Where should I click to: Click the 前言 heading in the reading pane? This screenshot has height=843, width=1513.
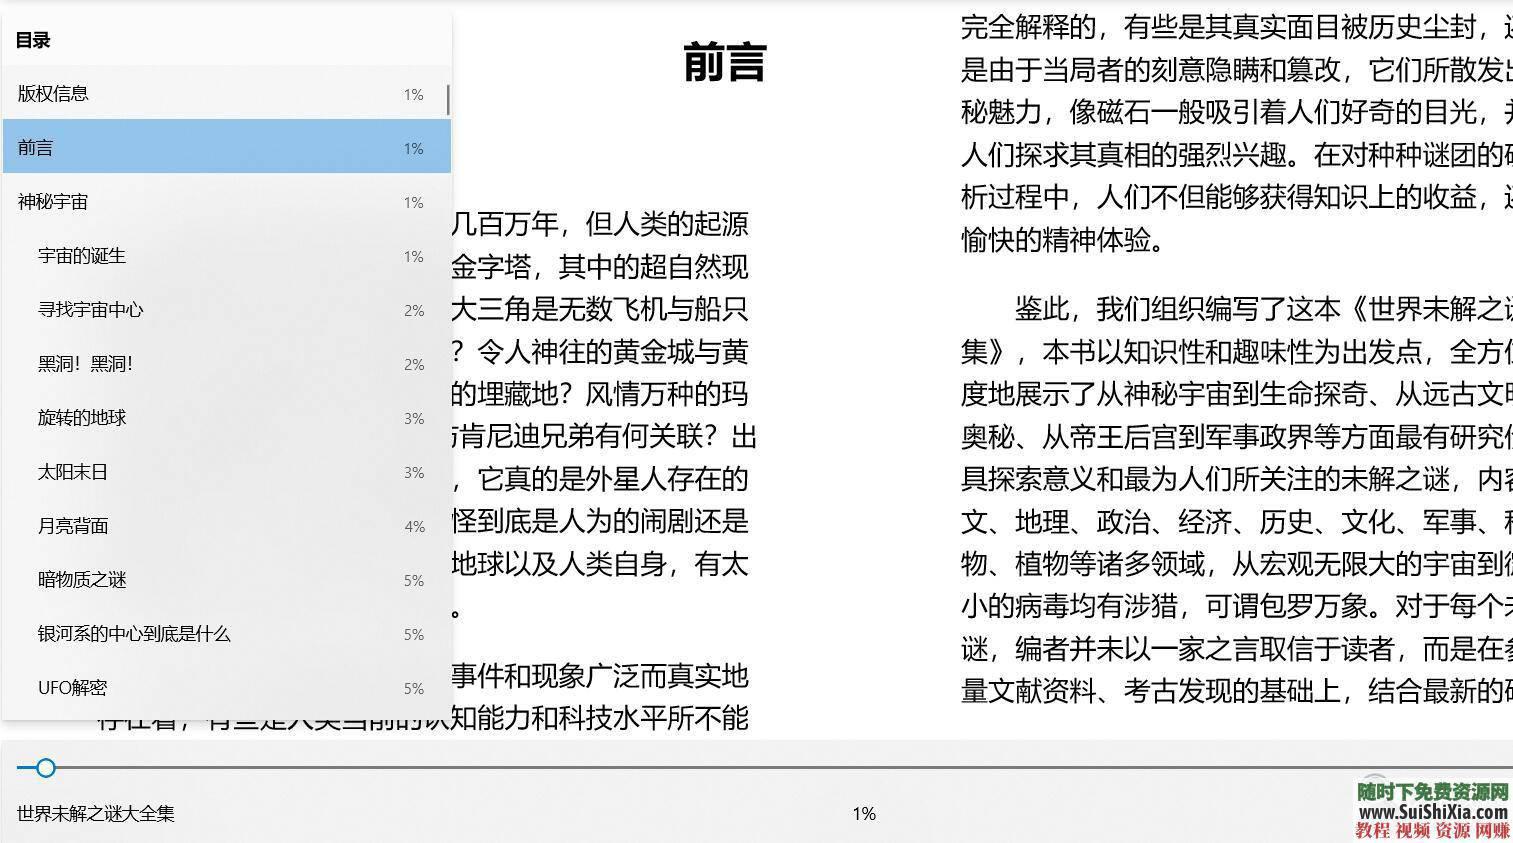724,62
